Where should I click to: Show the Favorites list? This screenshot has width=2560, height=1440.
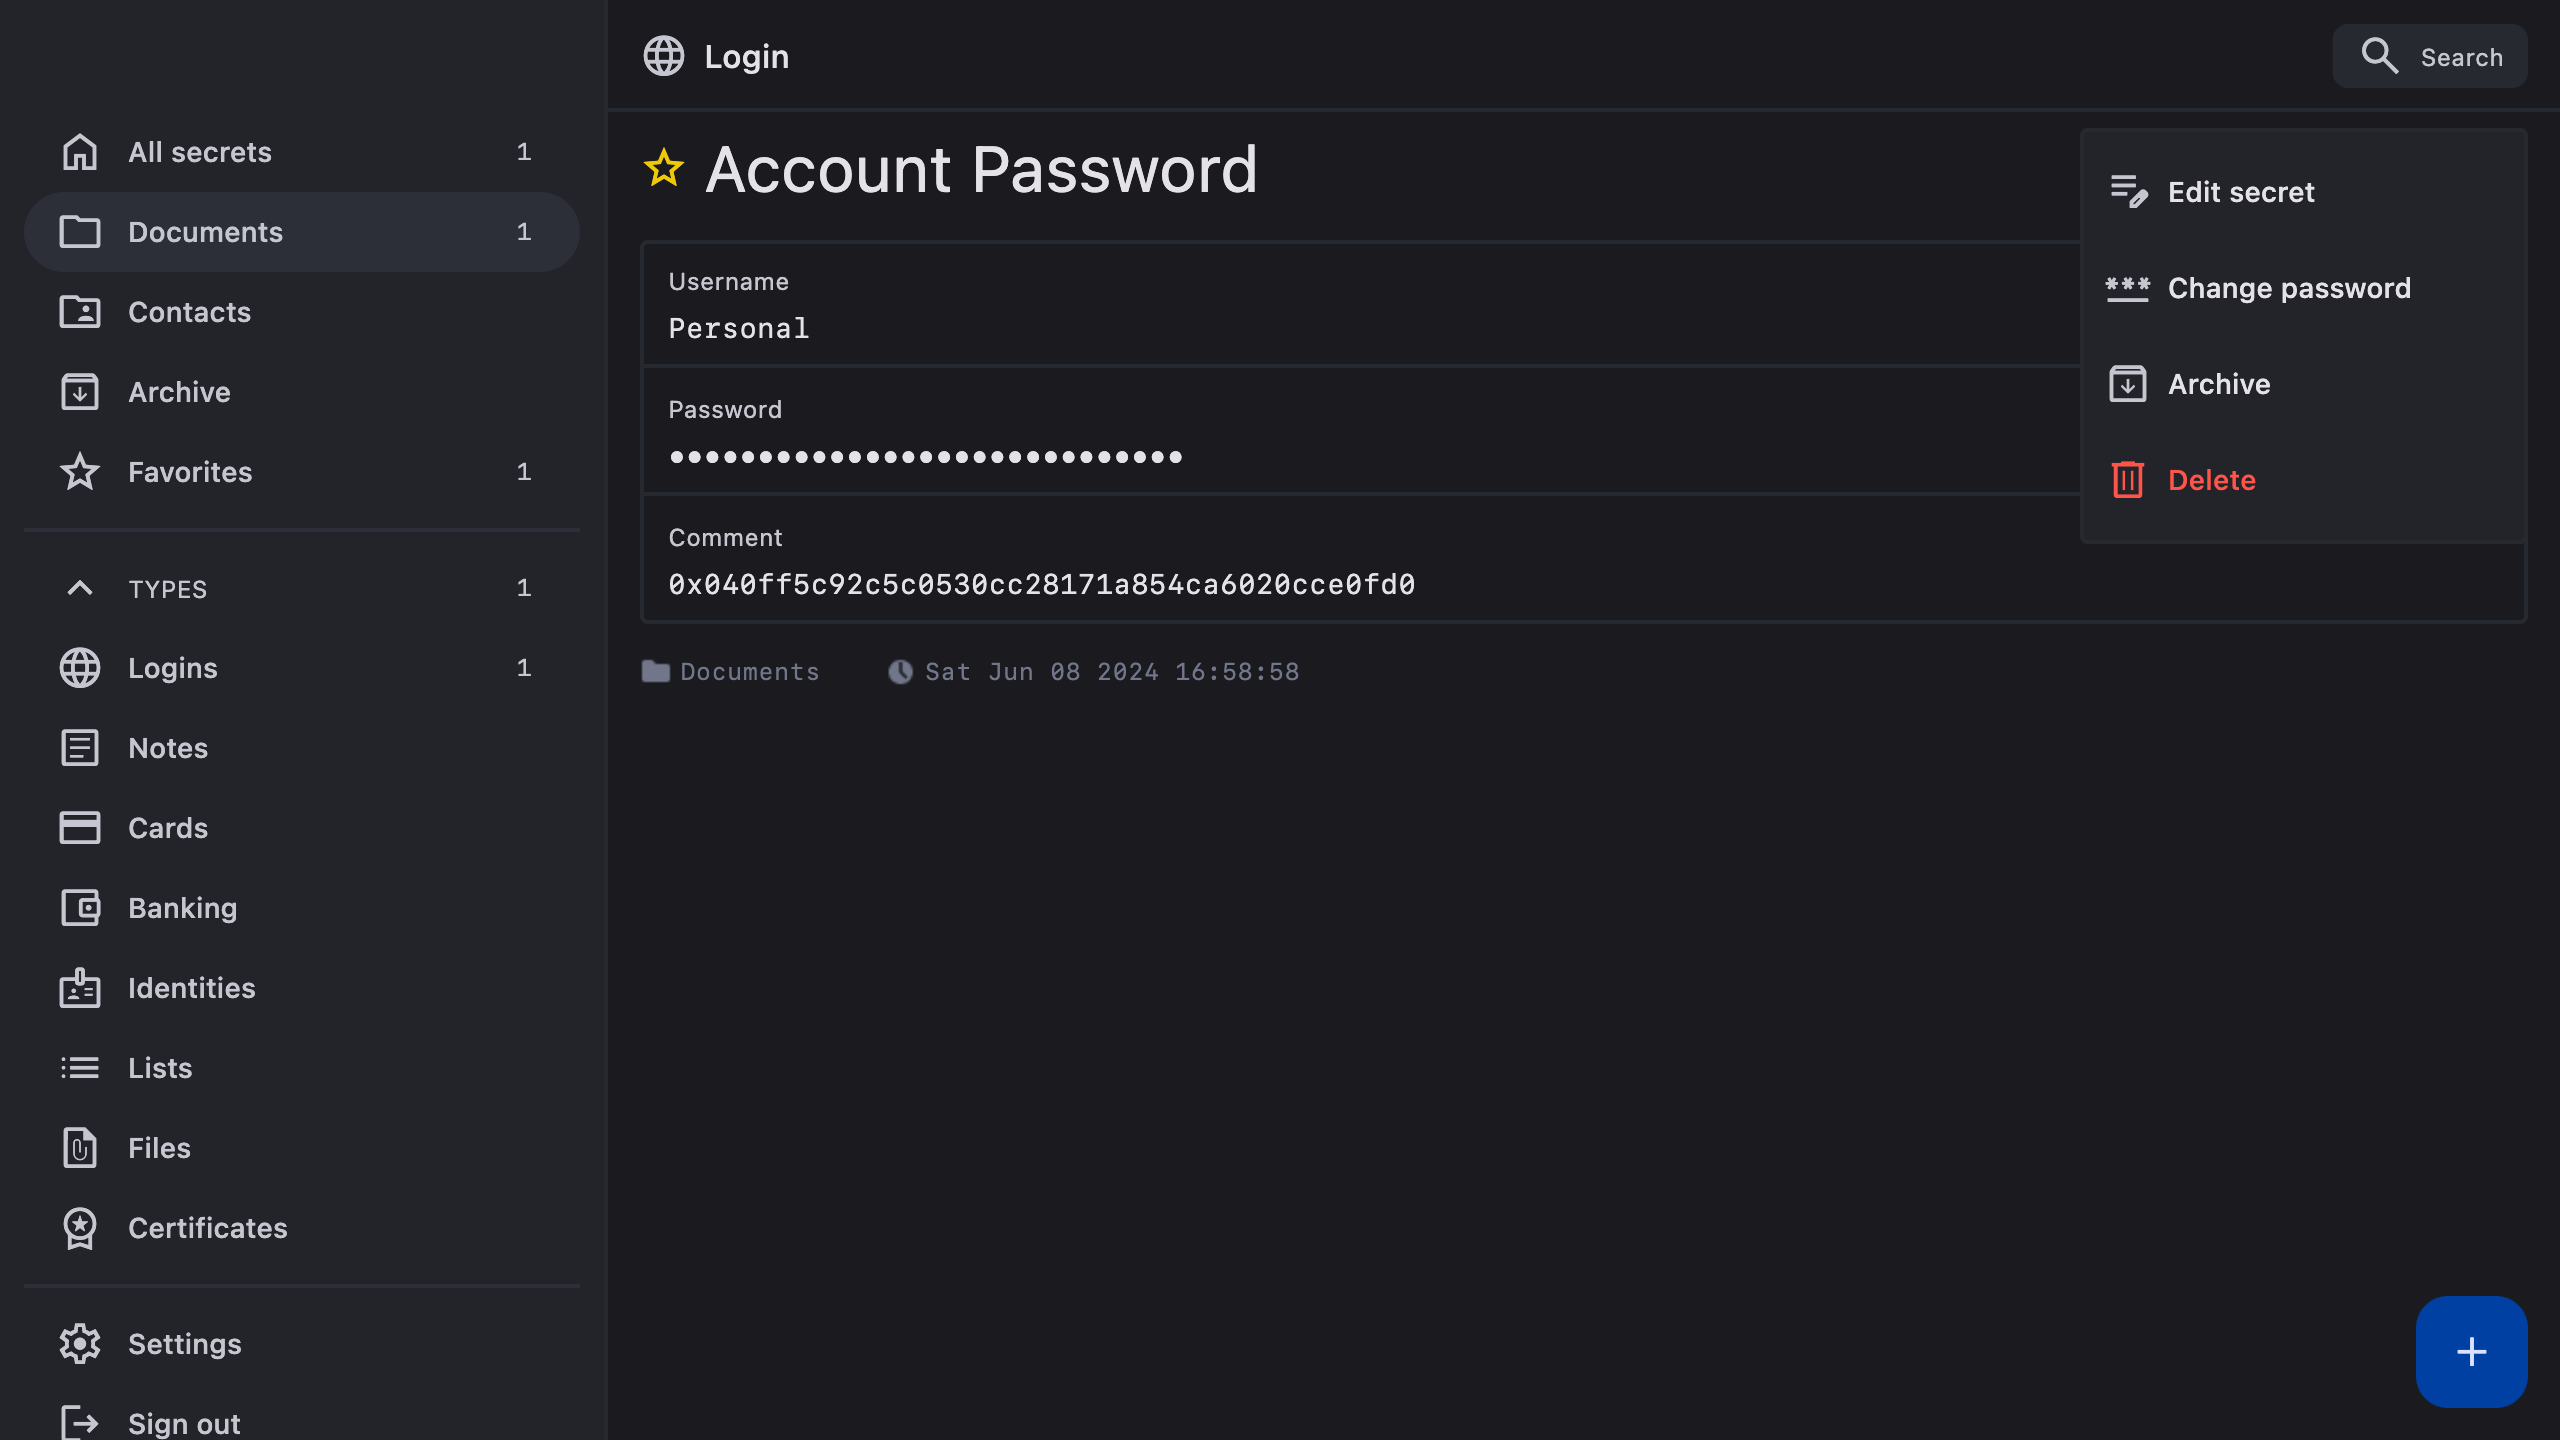pyautogui.click(x=190, y=472)
